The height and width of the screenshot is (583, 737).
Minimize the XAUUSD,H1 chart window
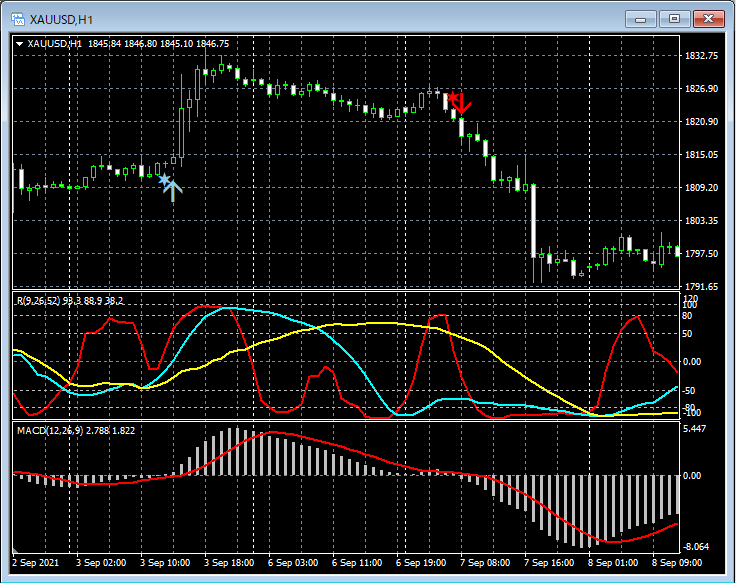click(x=639, y=18)
